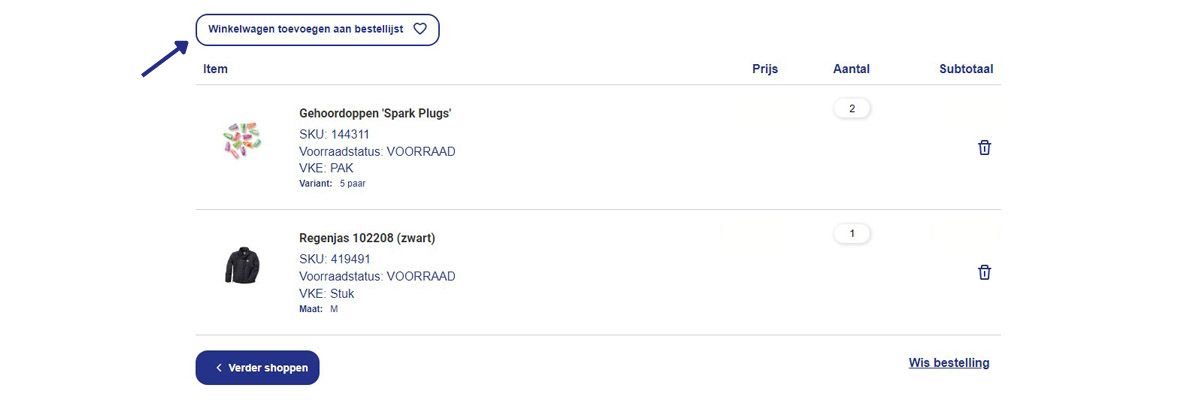Click 'Winkelwagen toevoegen aan bestellijst' button
Image resolution: width=1200 pixels, height=400 pixels.
pos(317,29)
